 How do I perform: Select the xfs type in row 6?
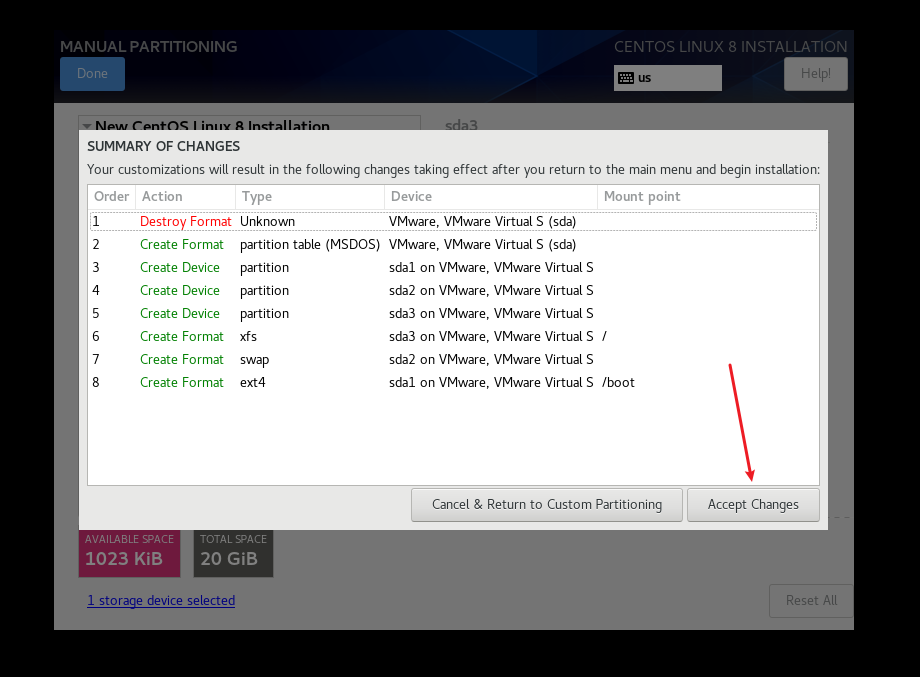click(x=248, y=337)
